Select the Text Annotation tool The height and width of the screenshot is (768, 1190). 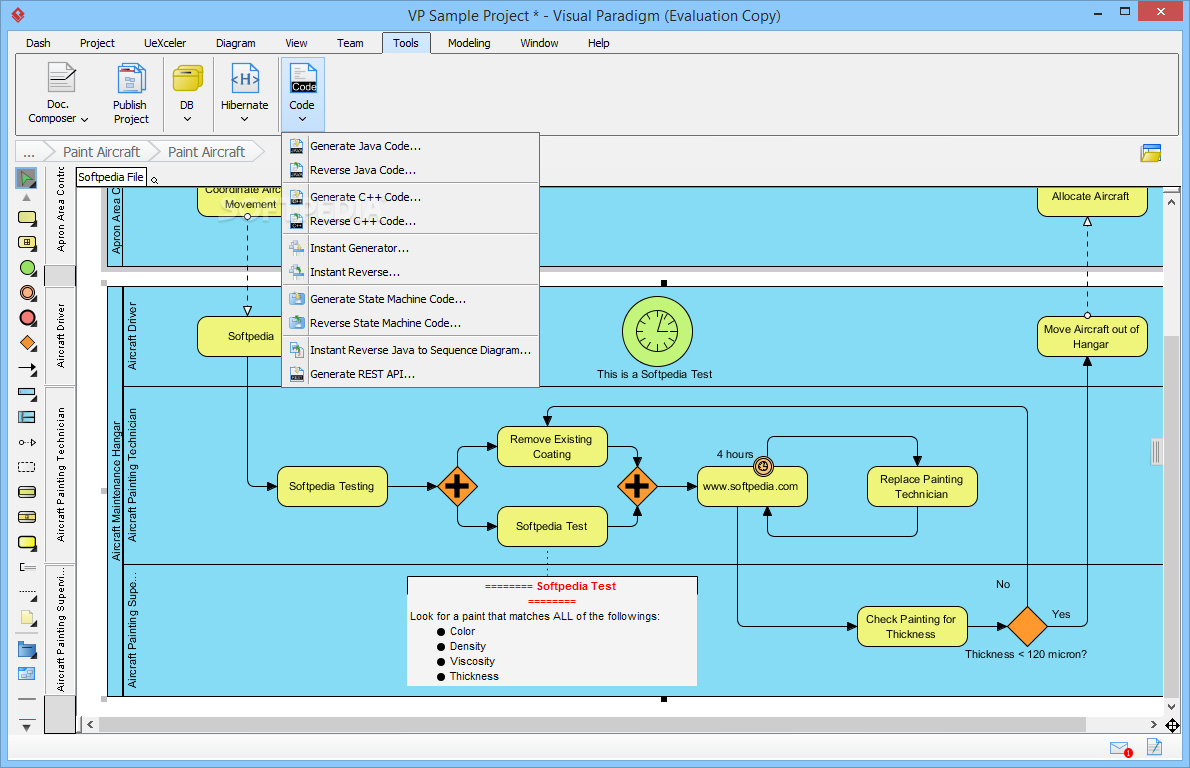[x=27, y=567]
